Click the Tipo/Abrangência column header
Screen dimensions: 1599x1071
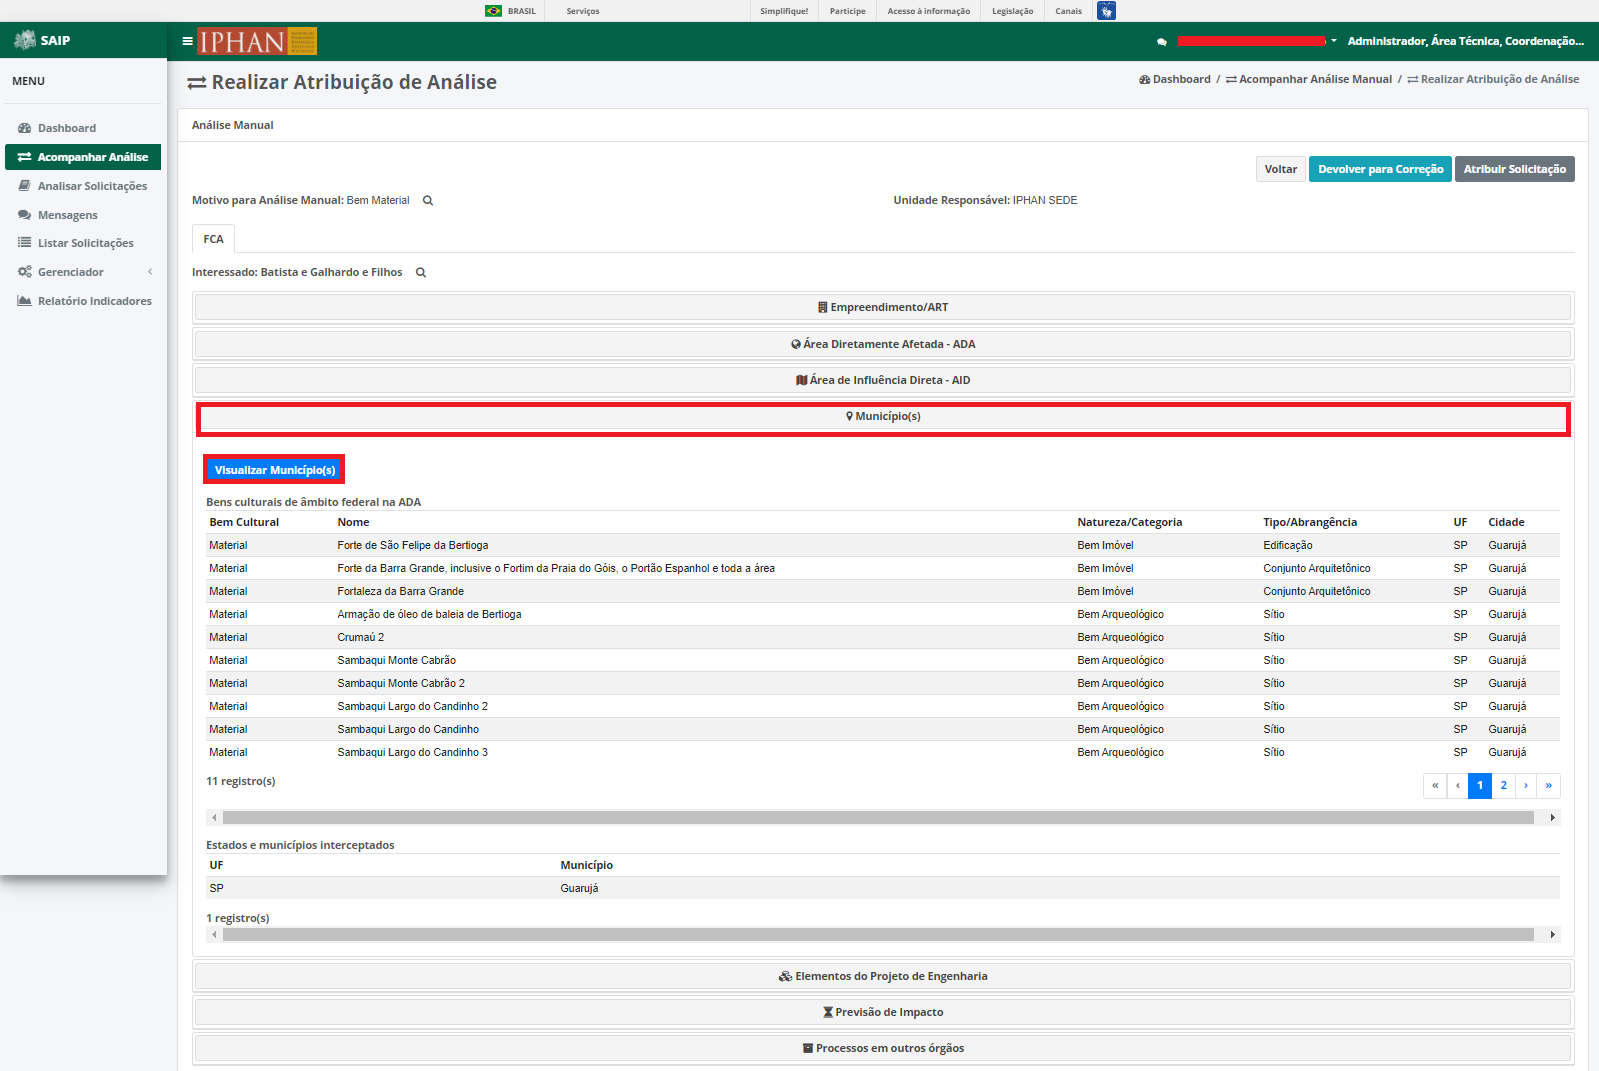click(1310, 522)
